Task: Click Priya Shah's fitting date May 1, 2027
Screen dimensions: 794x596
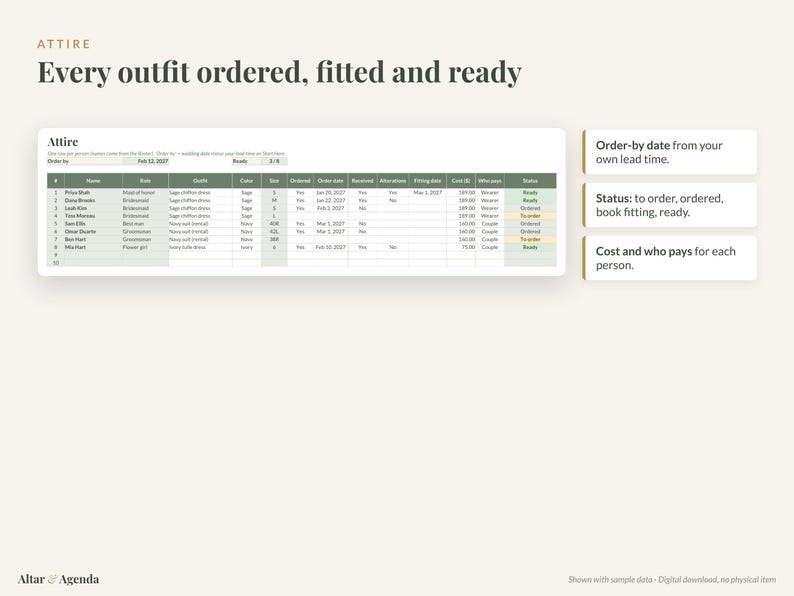Action: (427, 192)
